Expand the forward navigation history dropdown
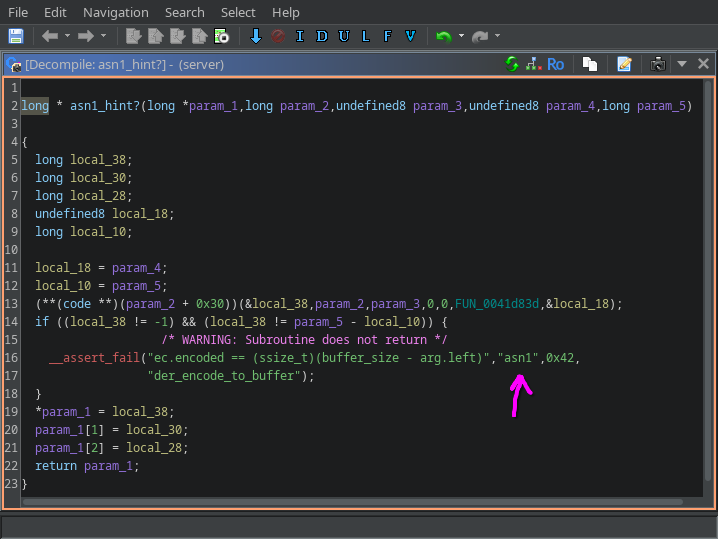718x539 pixels. (x=103, y=36)
